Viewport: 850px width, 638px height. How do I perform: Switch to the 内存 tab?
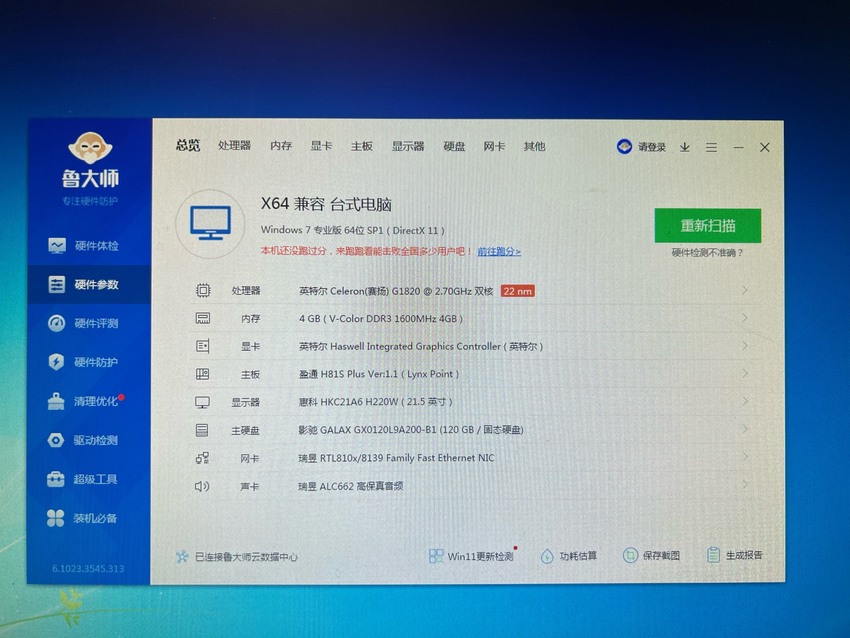tap(281, 146)
